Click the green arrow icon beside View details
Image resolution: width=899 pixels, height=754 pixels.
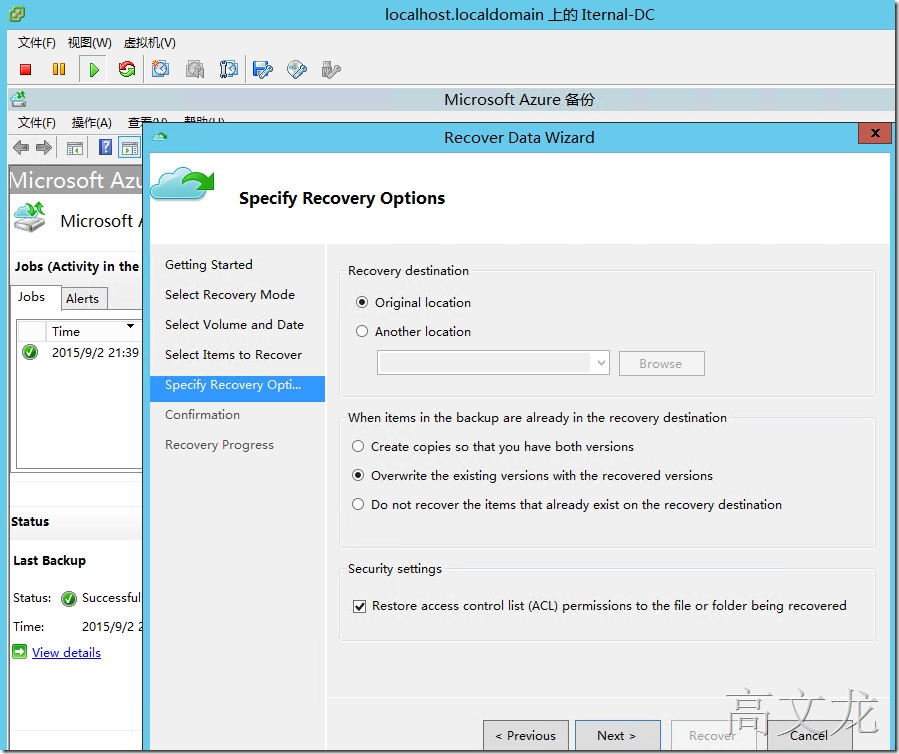(19, 651)
